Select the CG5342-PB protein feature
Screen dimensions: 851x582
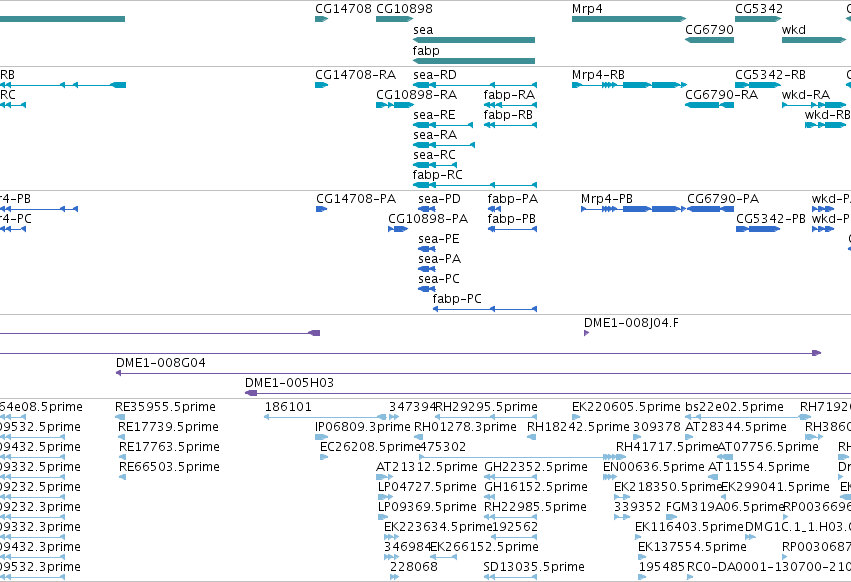tap(758, 229)
